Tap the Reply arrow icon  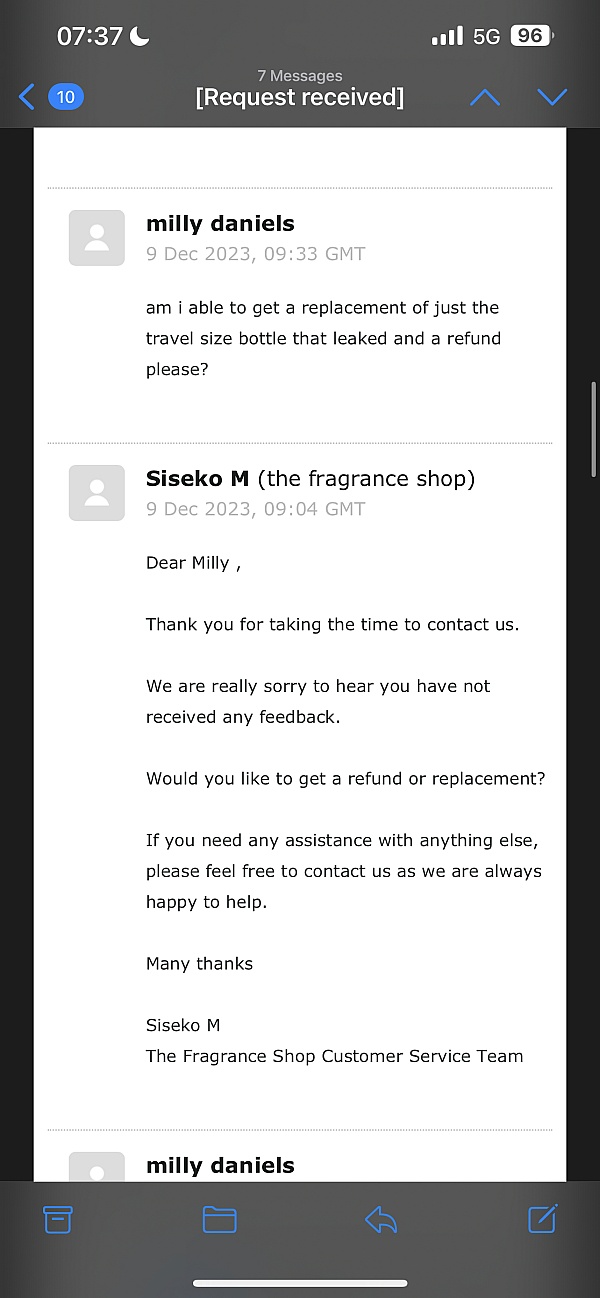(x=380, y=1219)
